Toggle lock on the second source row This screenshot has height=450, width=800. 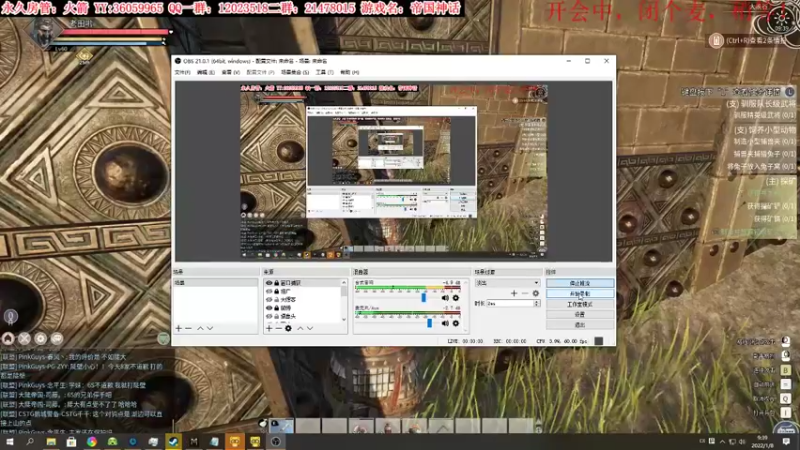pyautogui.click(x=277, y=291)
